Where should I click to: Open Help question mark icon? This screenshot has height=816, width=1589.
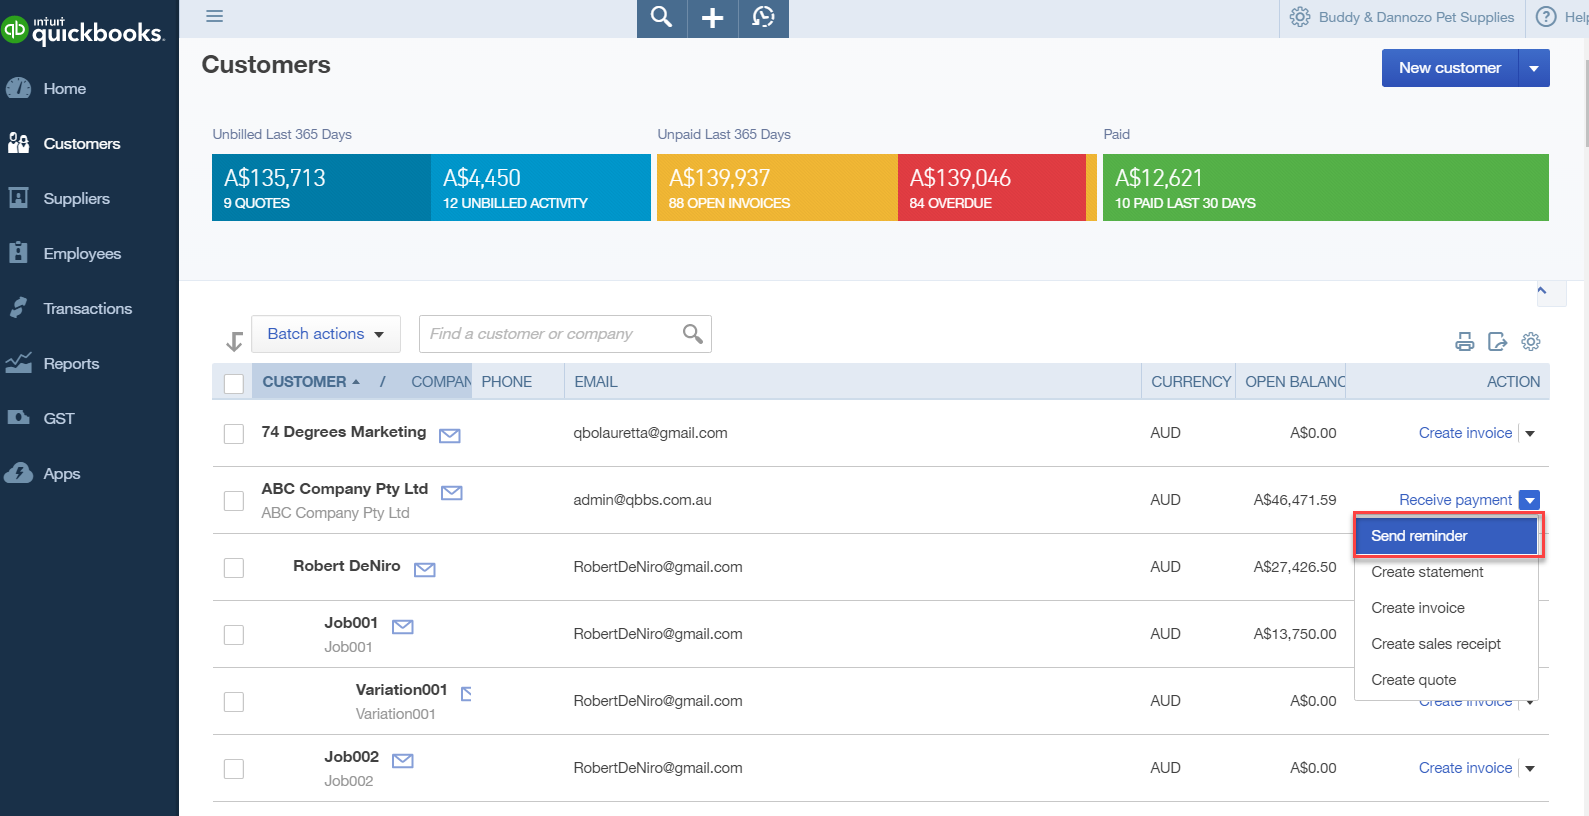(x=1546, y=17)
